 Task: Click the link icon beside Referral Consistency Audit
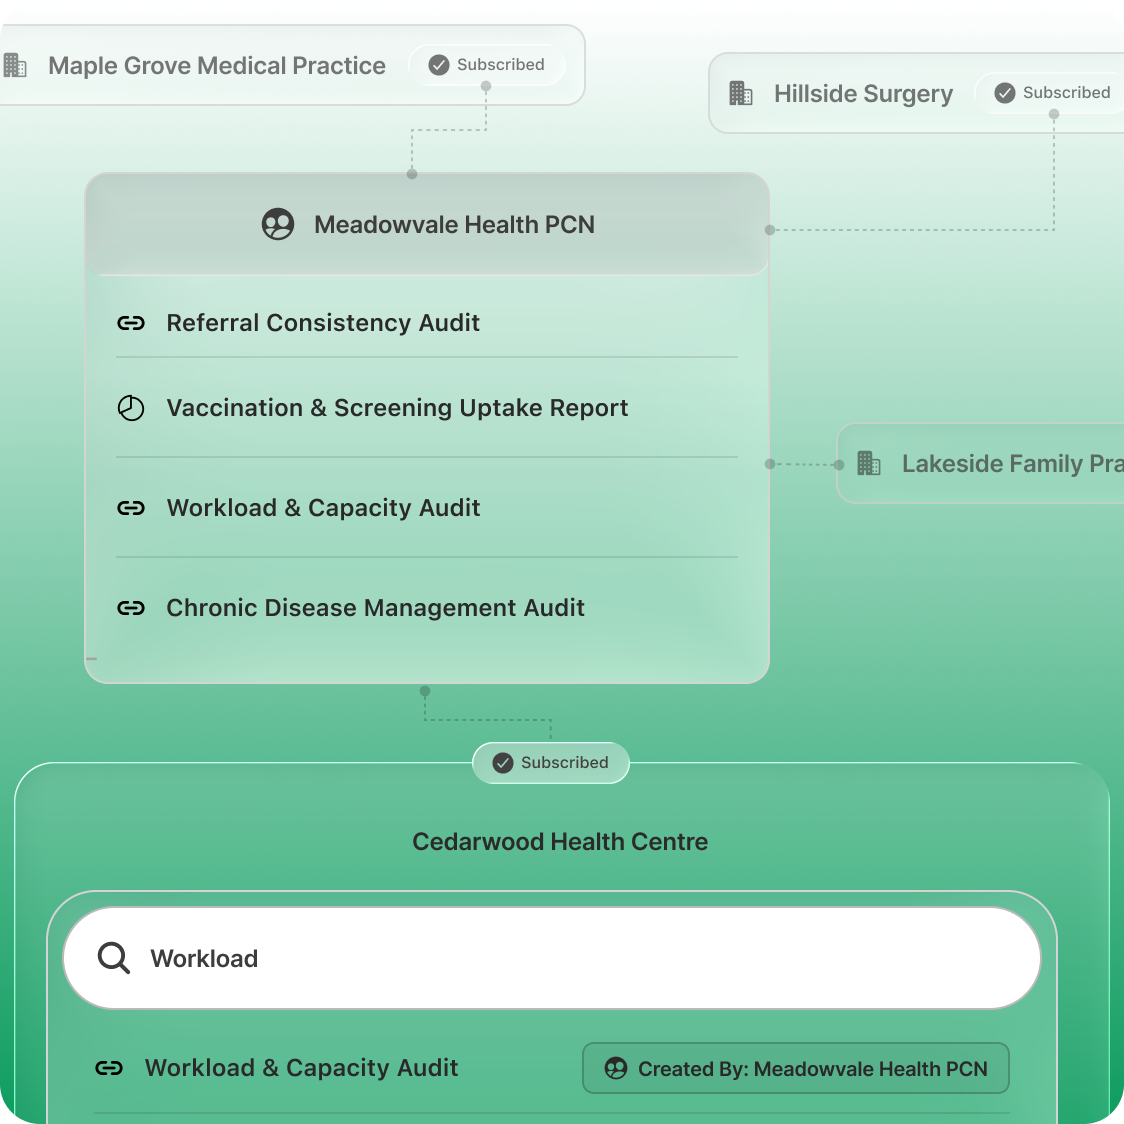pyautogui.click(x=131, y=323)
